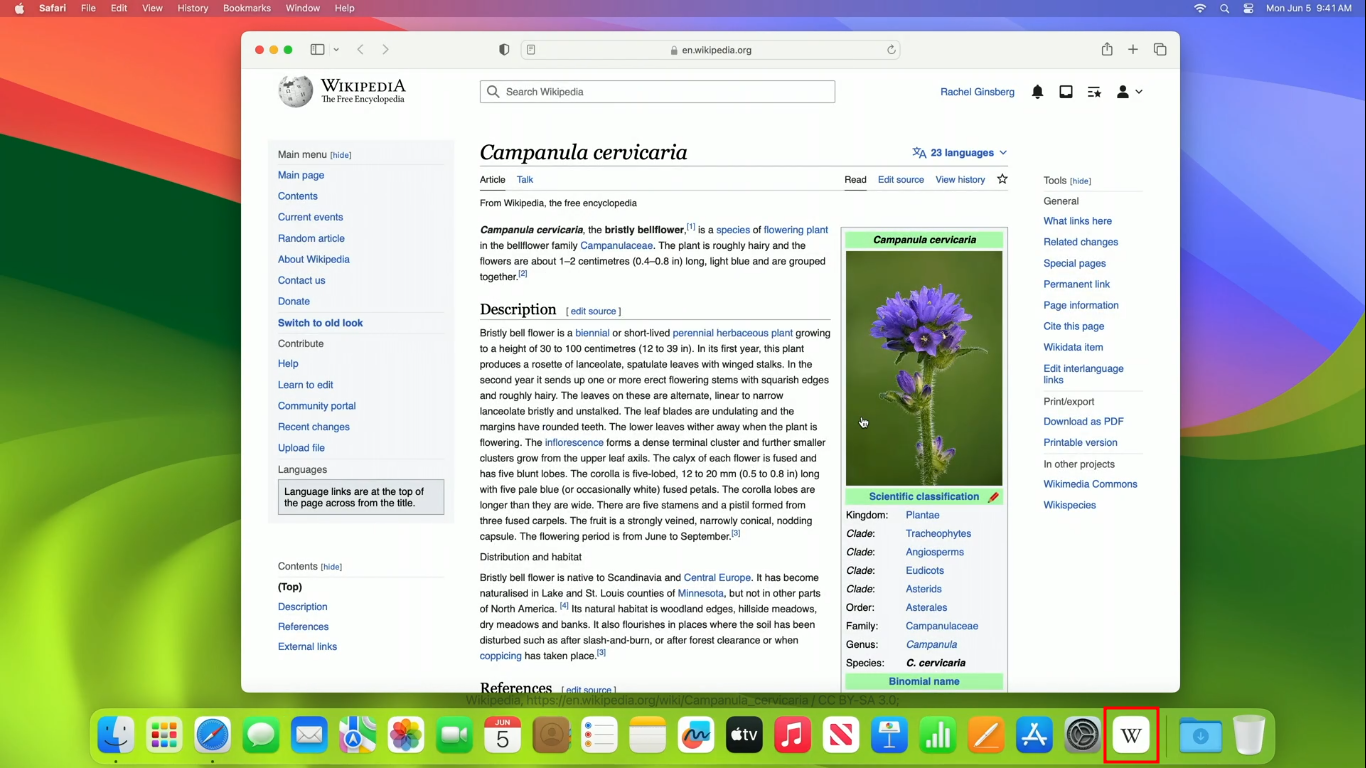Open the Safari History menu
The width and height of the screenshot is (1366, 768).
pyautogui.click(x=192, y=8)
